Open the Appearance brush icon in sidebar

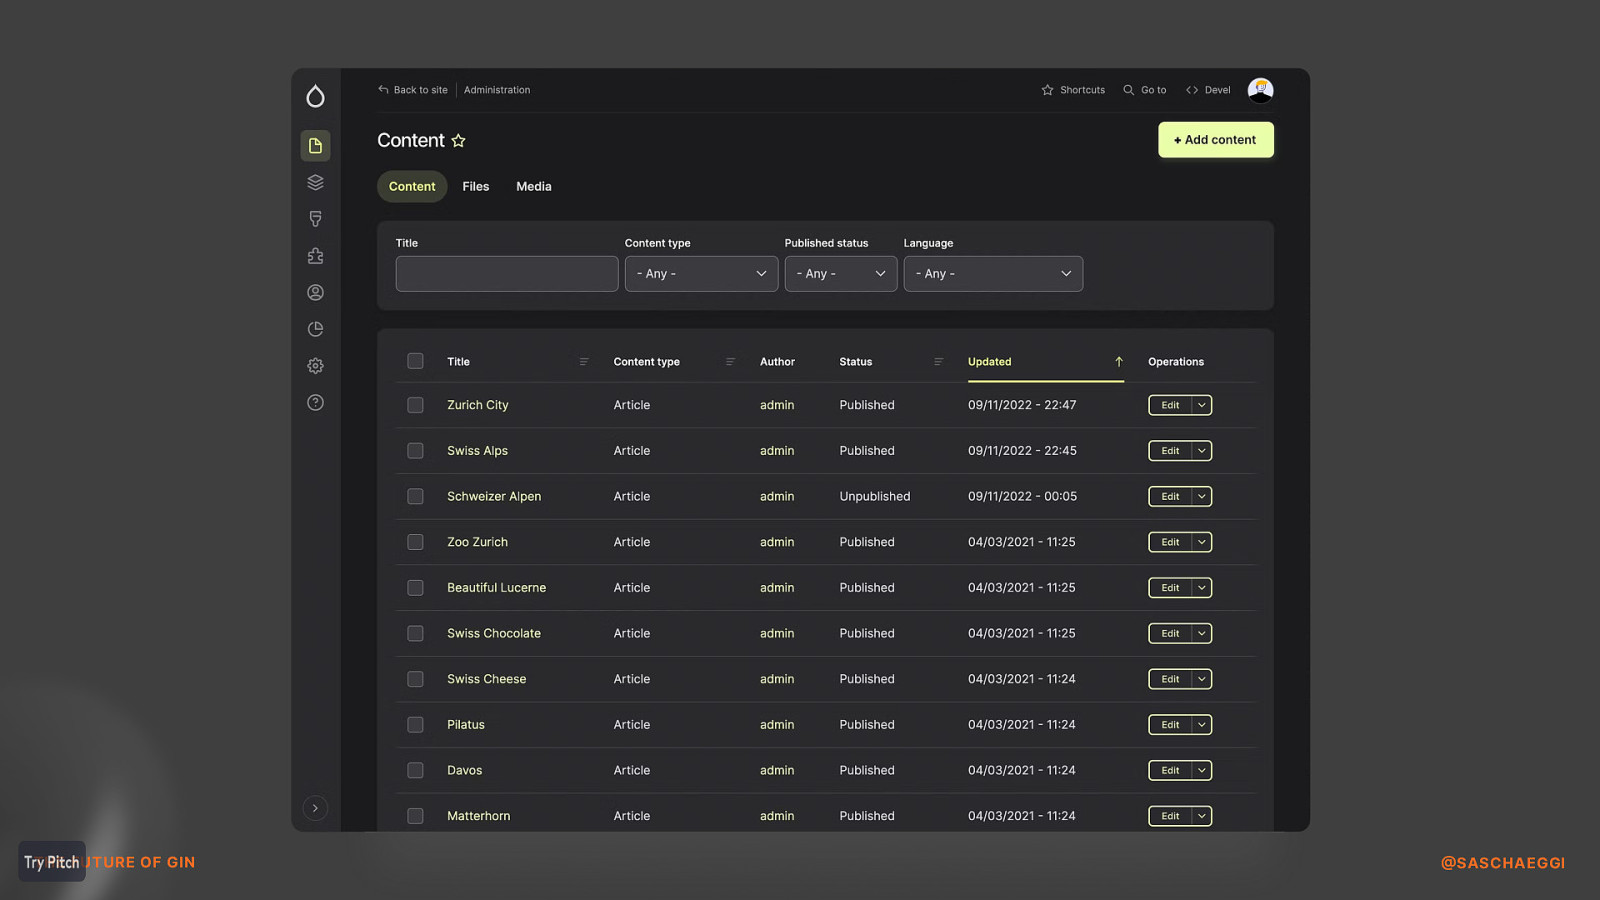coord(315,219)
